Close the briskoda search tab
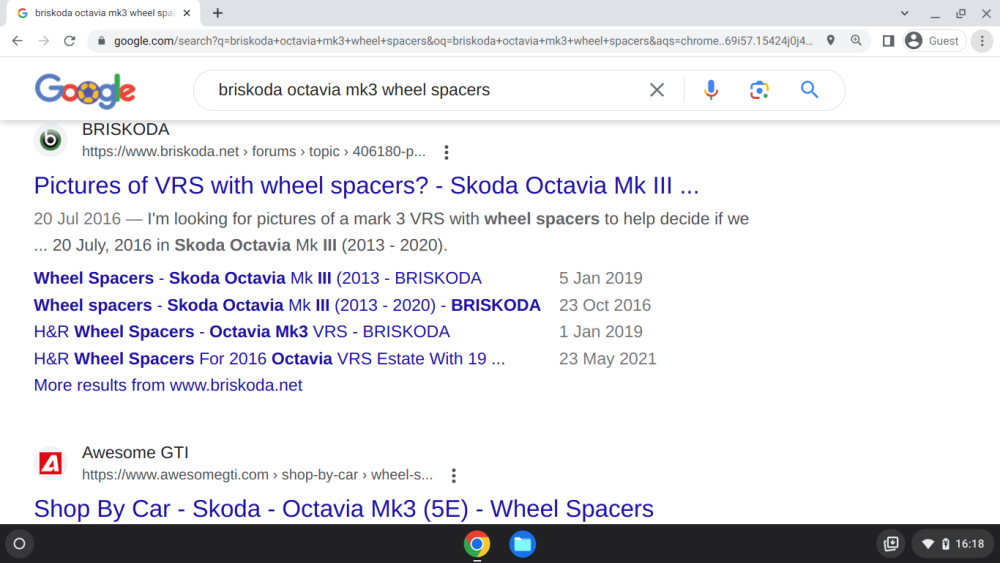Image resolution: width=1000 pixels, height=563 pixels. coord(187,13)
